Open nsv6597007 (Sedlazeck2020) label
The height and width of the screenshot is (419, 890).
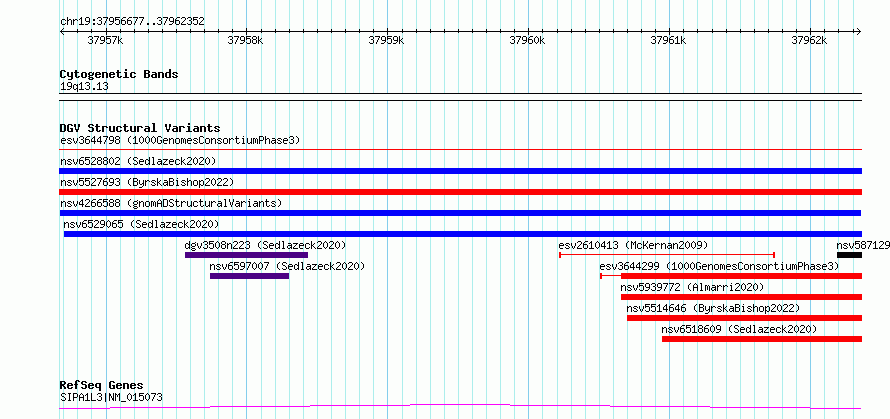287,266
